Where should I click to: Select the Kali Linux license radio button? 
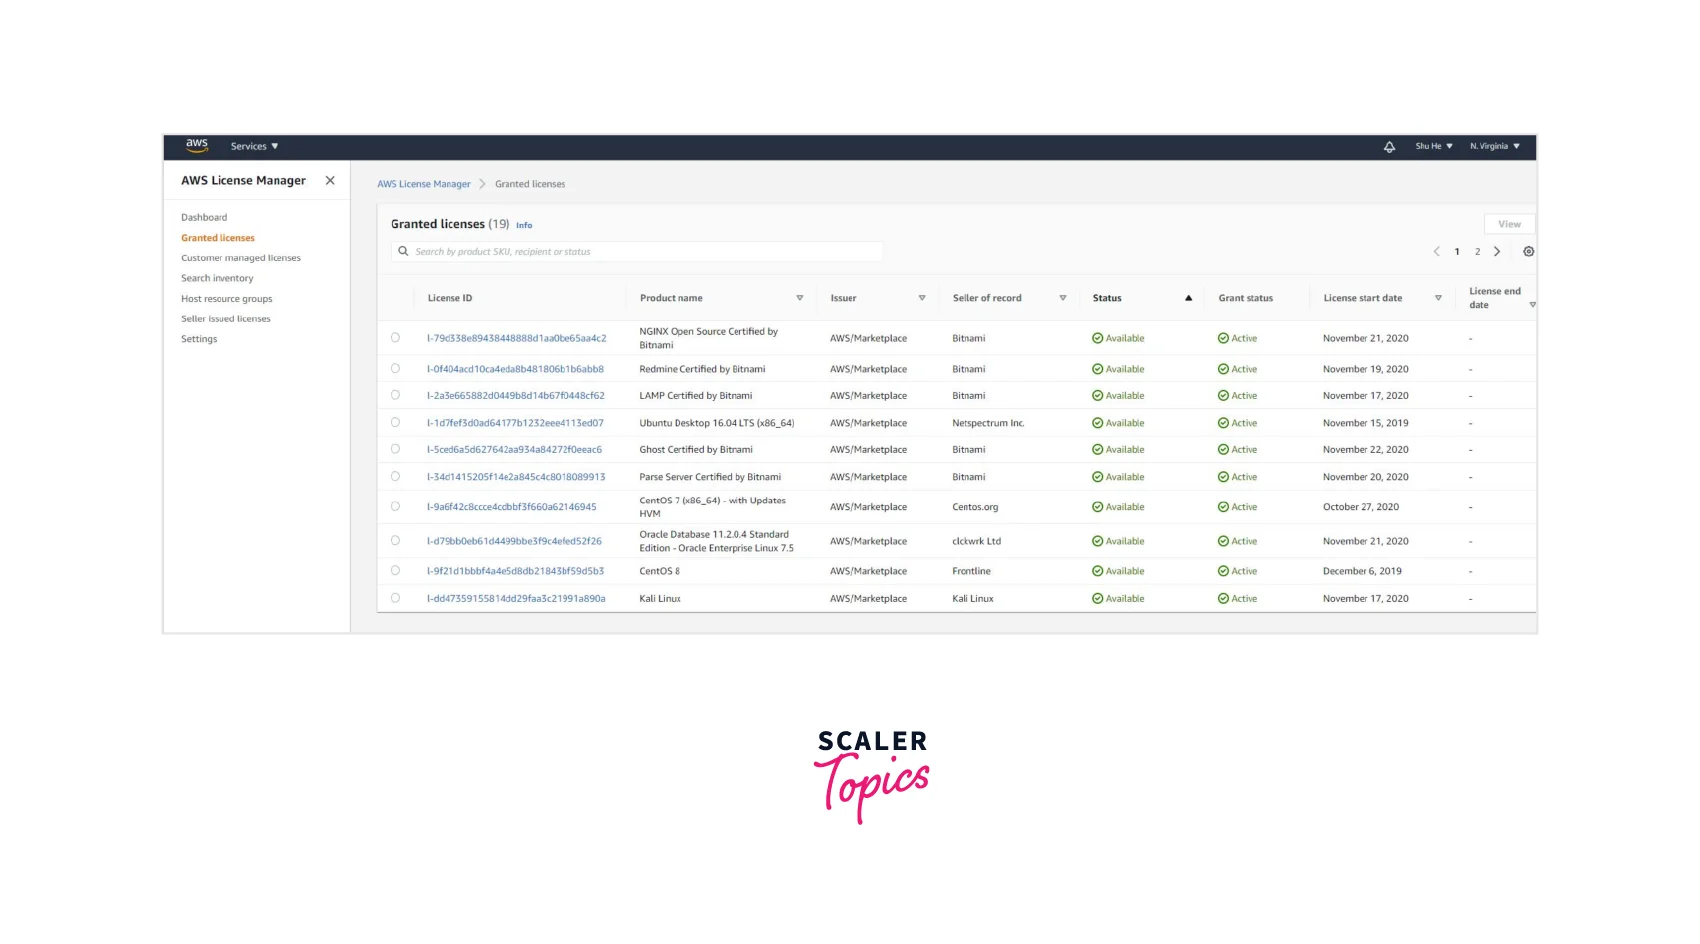396,598
